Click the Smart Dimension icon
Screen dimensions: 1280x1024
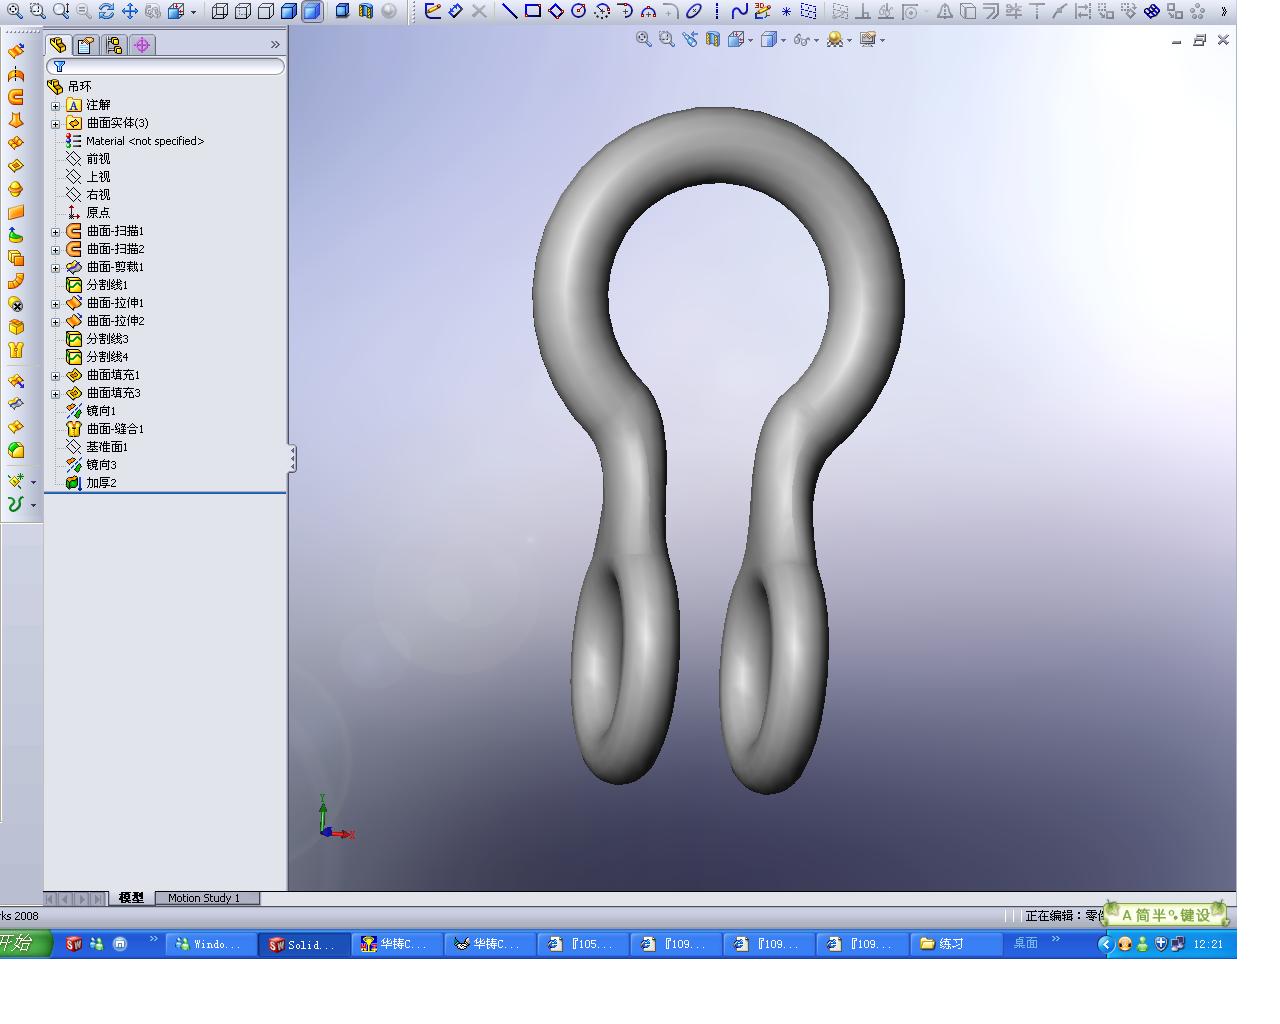pos(455,11)
